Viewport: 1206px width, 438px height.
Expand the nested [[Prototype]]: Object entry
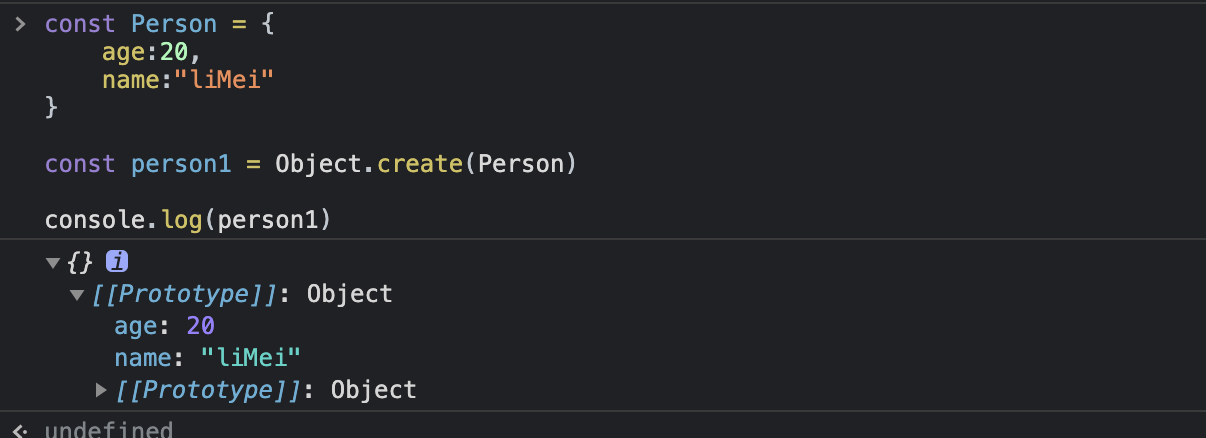click(x=101, y=389)
